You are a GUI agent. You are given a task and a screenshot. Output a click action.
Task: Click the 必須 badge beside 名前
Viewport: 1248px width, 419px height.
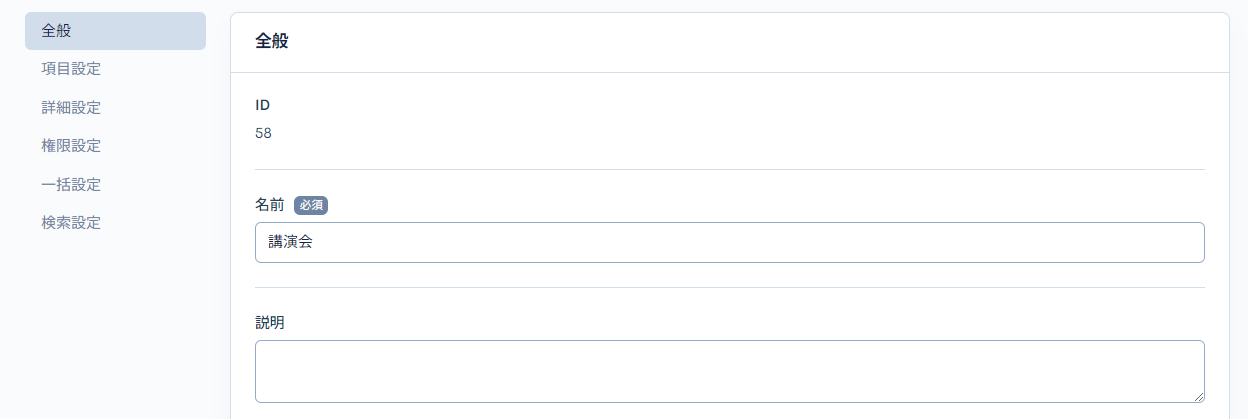click(311, 205)
